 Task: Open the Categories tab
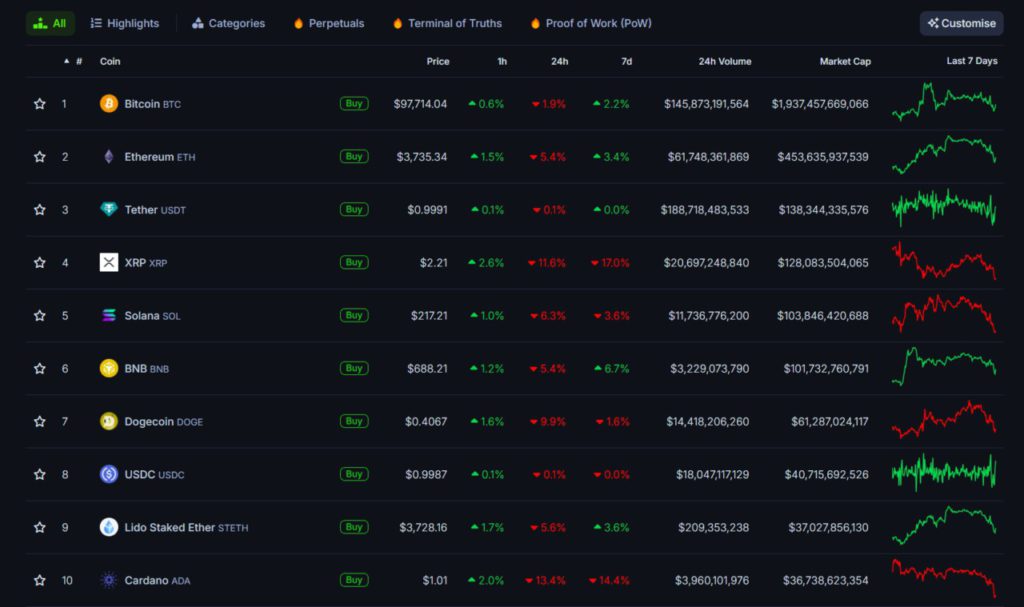point(229,23)
